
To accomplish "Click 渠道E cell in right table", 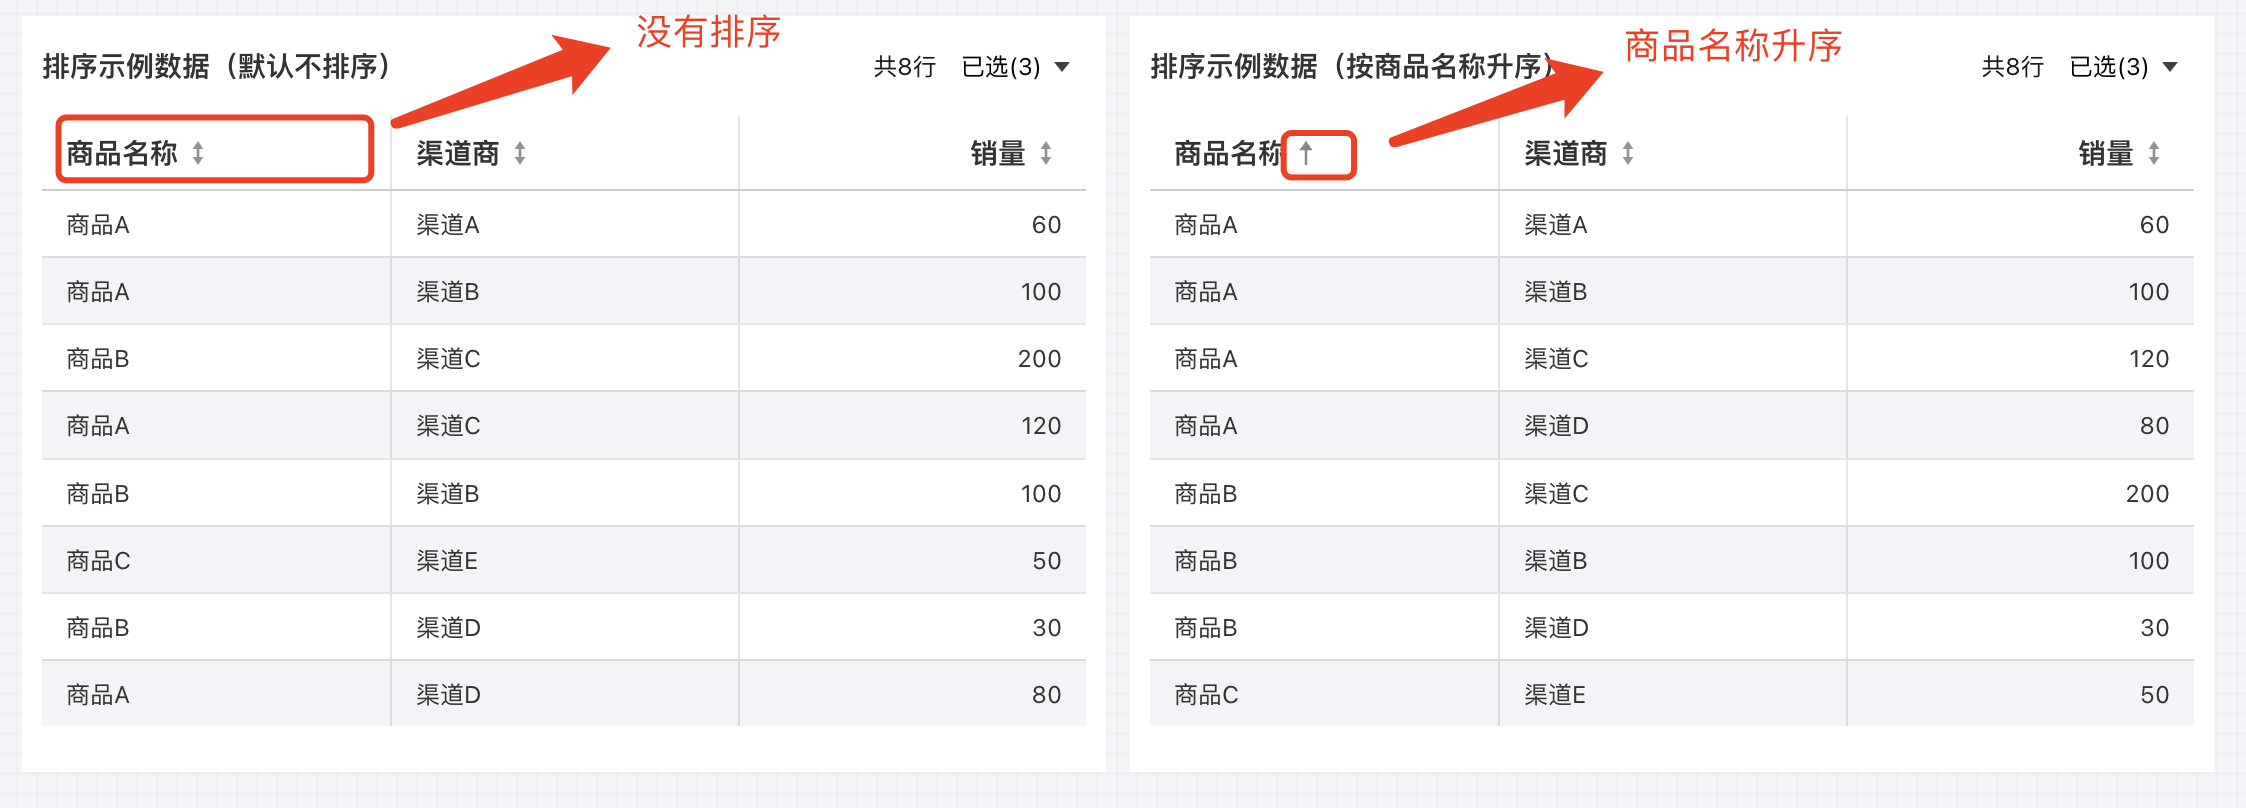I will tap(1555, 695).
